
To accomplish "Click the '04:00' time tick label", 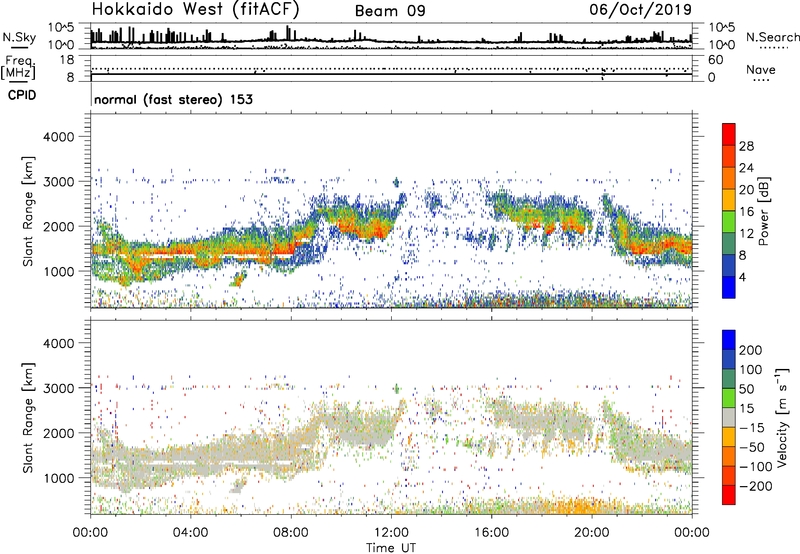I will click(x=190, y=533).
